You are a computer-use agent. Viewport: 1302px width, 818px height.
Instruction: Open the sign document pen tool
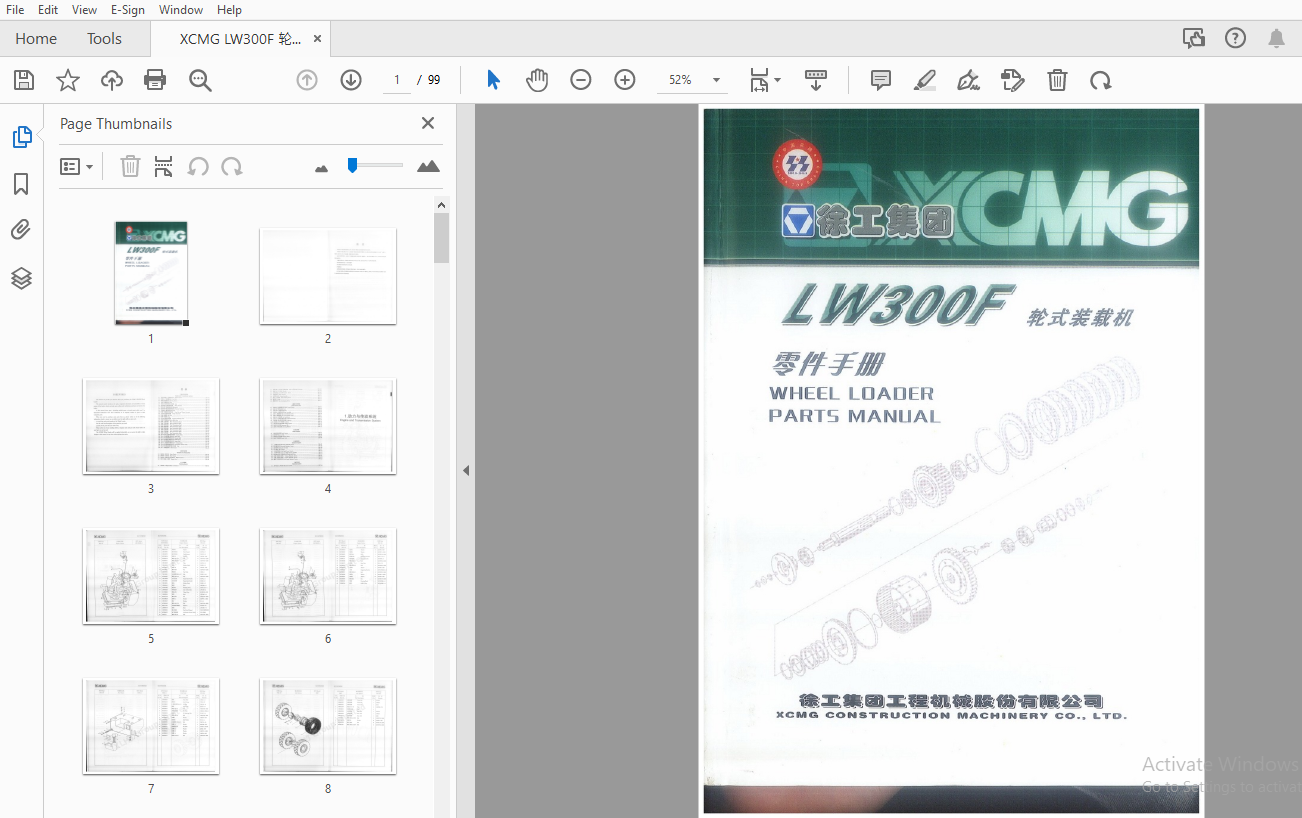click(968, 80)
